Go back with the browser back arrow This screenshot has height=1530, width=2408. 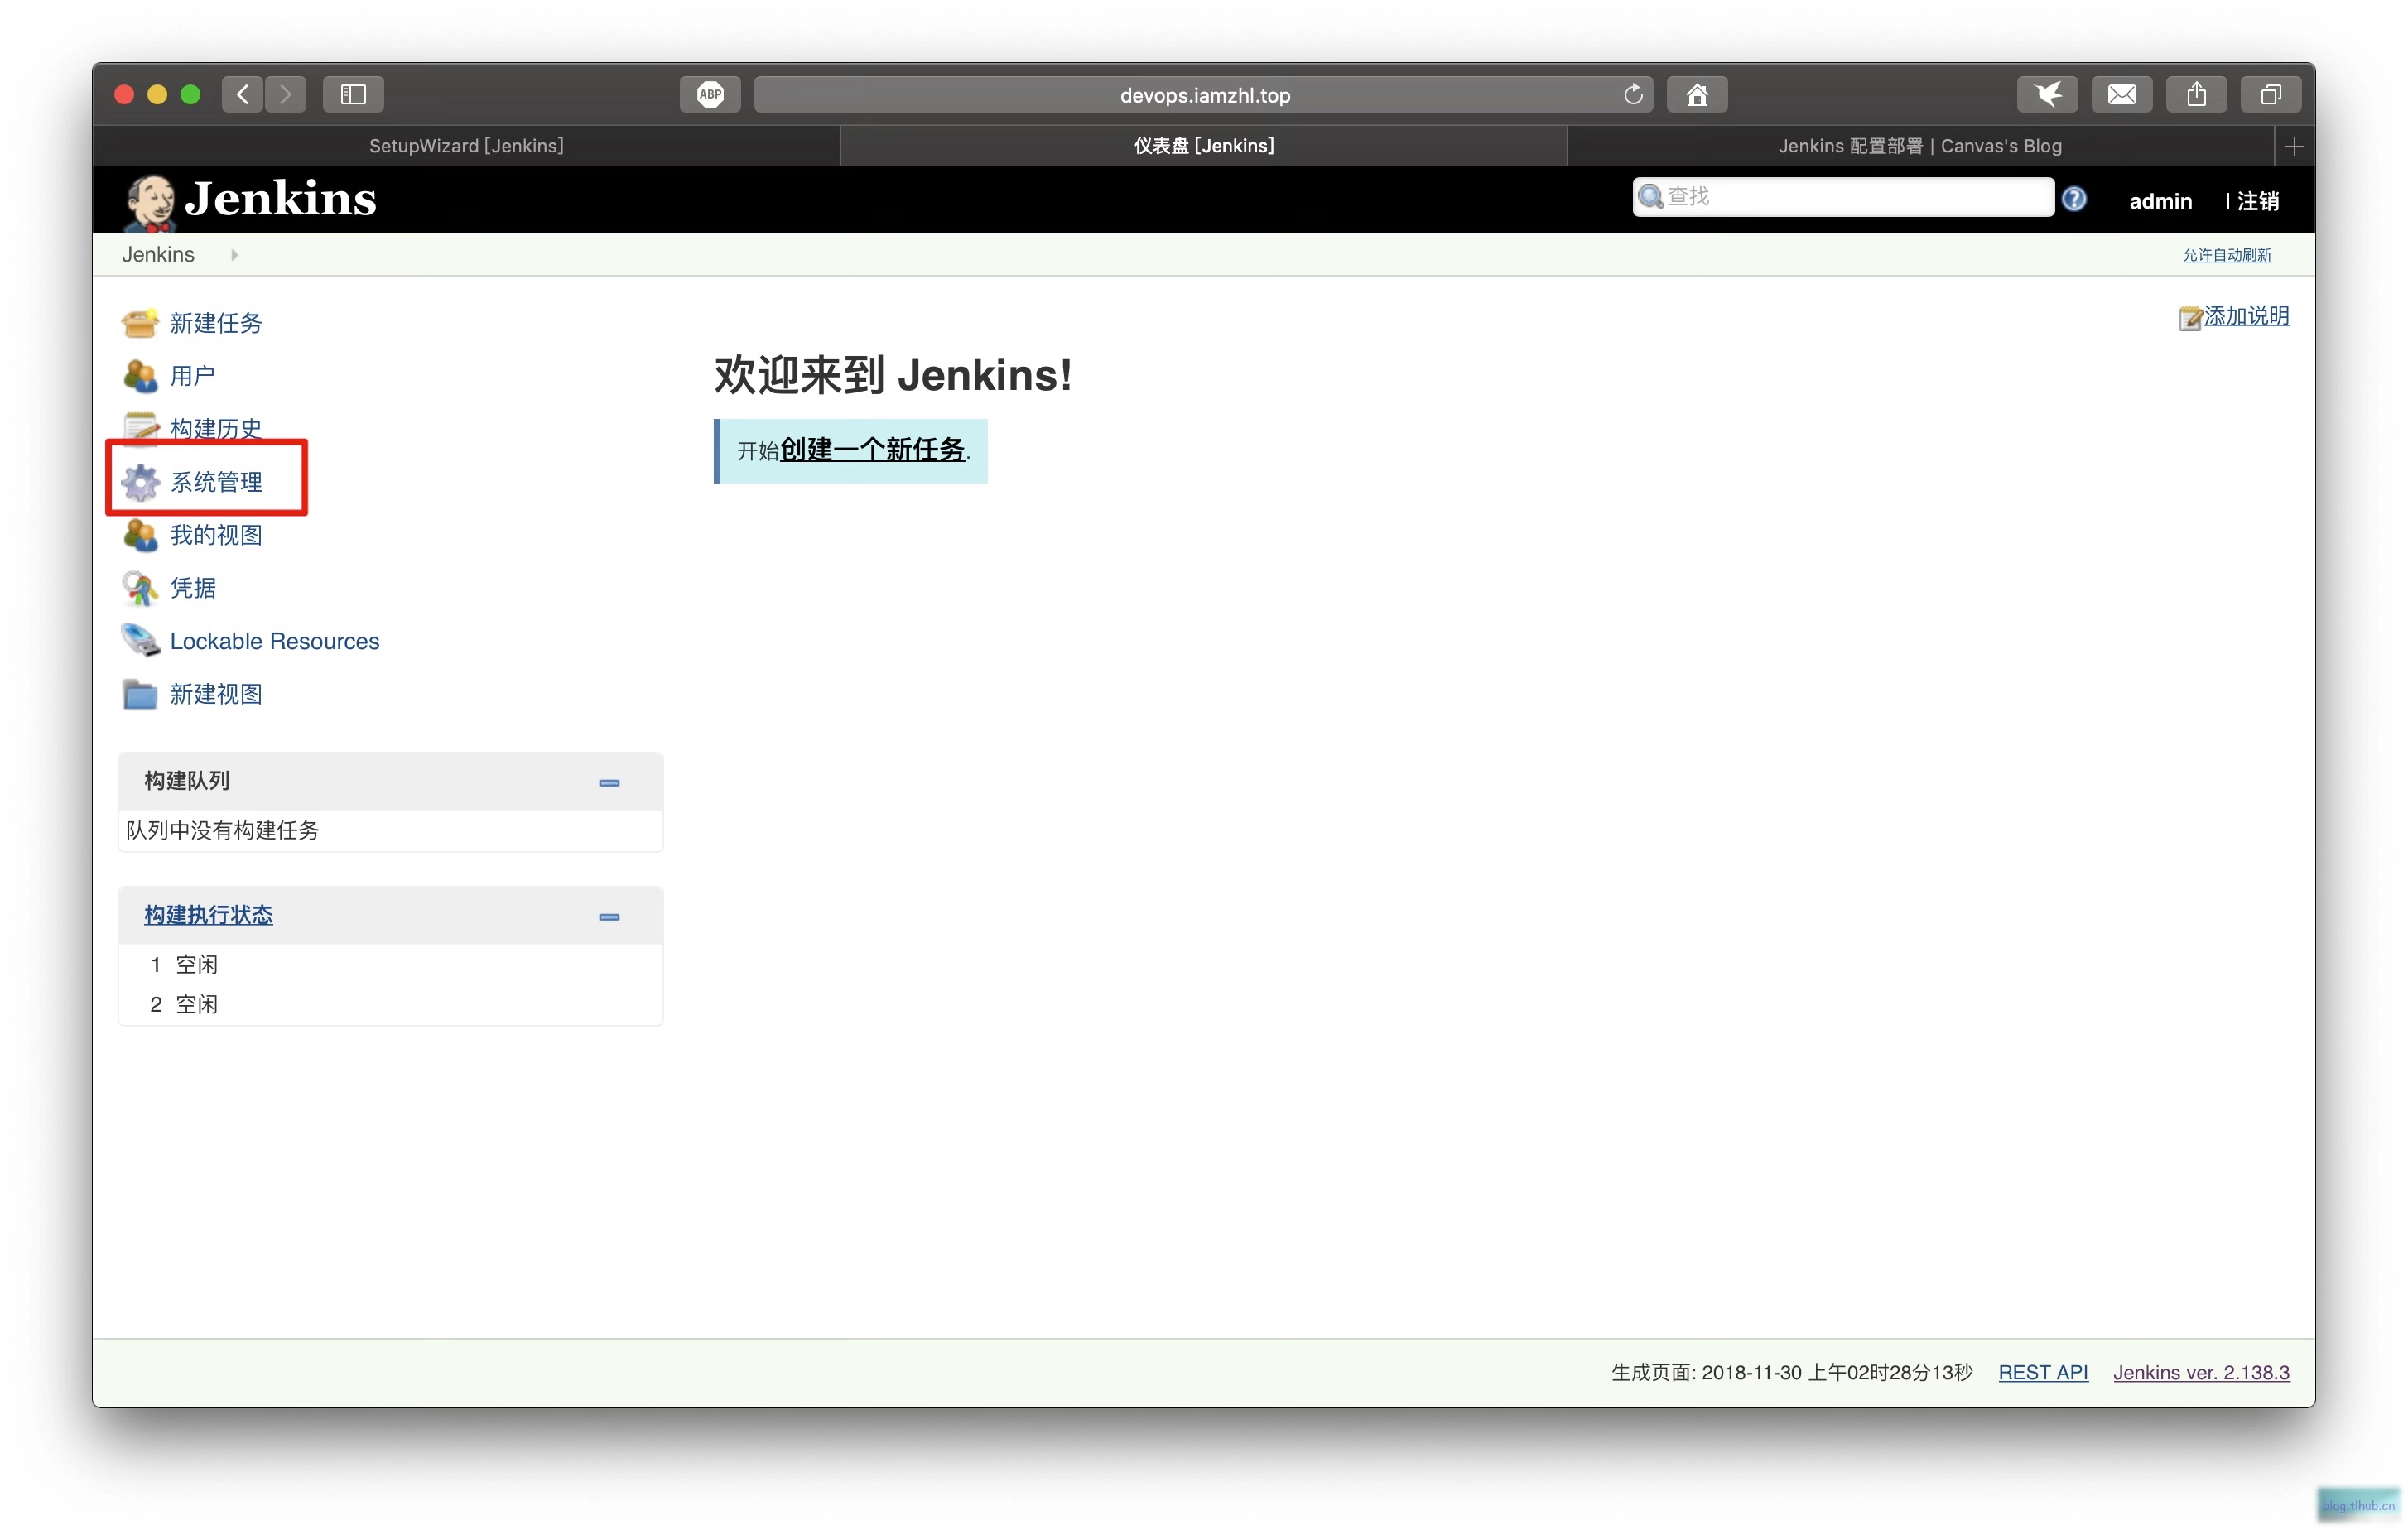coord(243,95)
